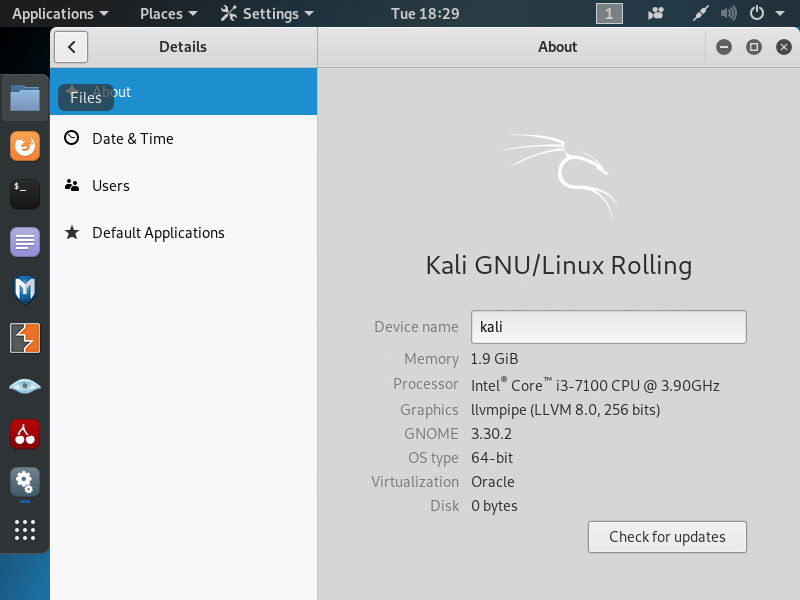Image resolution: width=800 pixels, height=600 pixels.
Task: Open the Terminal dock icon
Action: (x=24, y=194)
